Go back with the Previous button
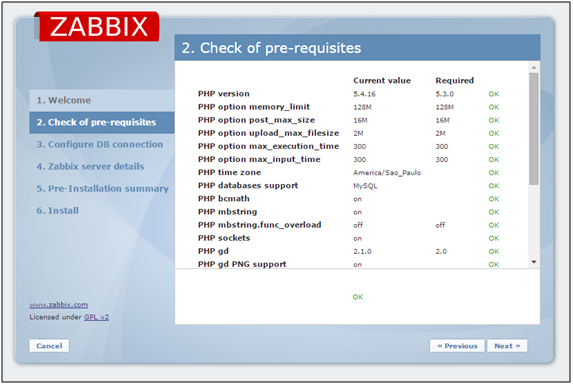The height and width of the screenshot is (384, 573). [x=457, y=346]
